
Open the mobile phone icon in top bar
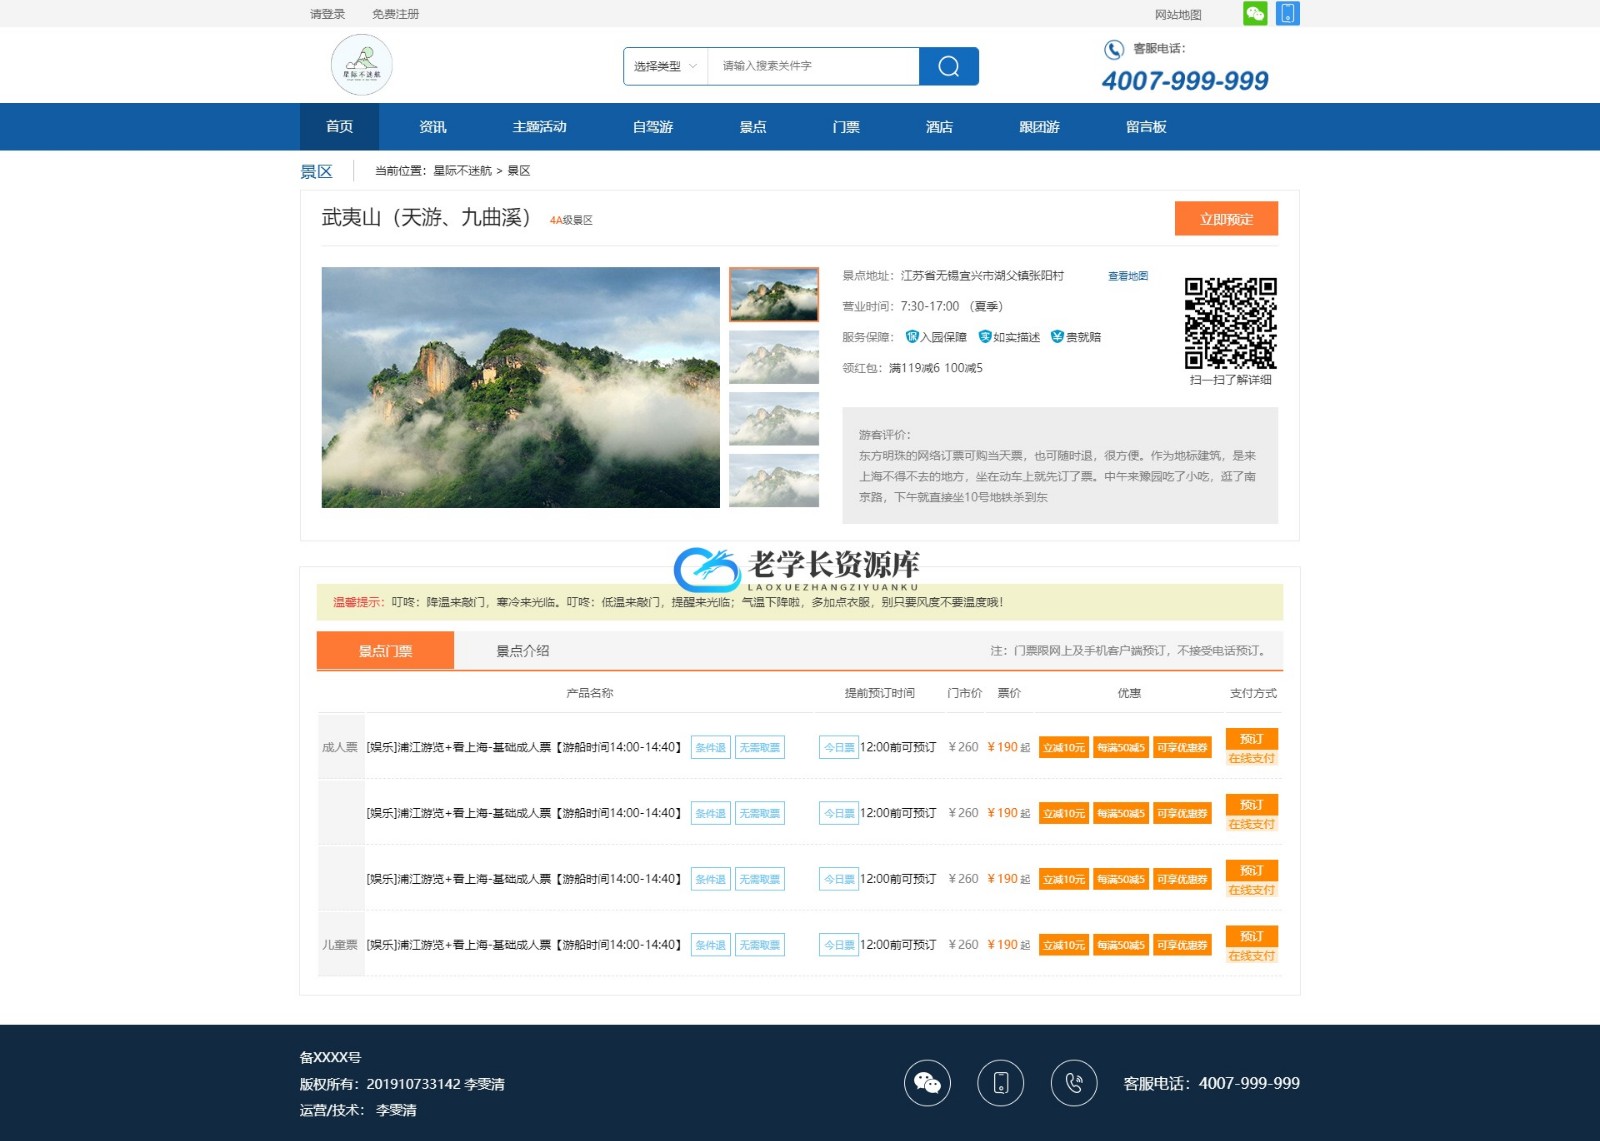(1288, 13)
